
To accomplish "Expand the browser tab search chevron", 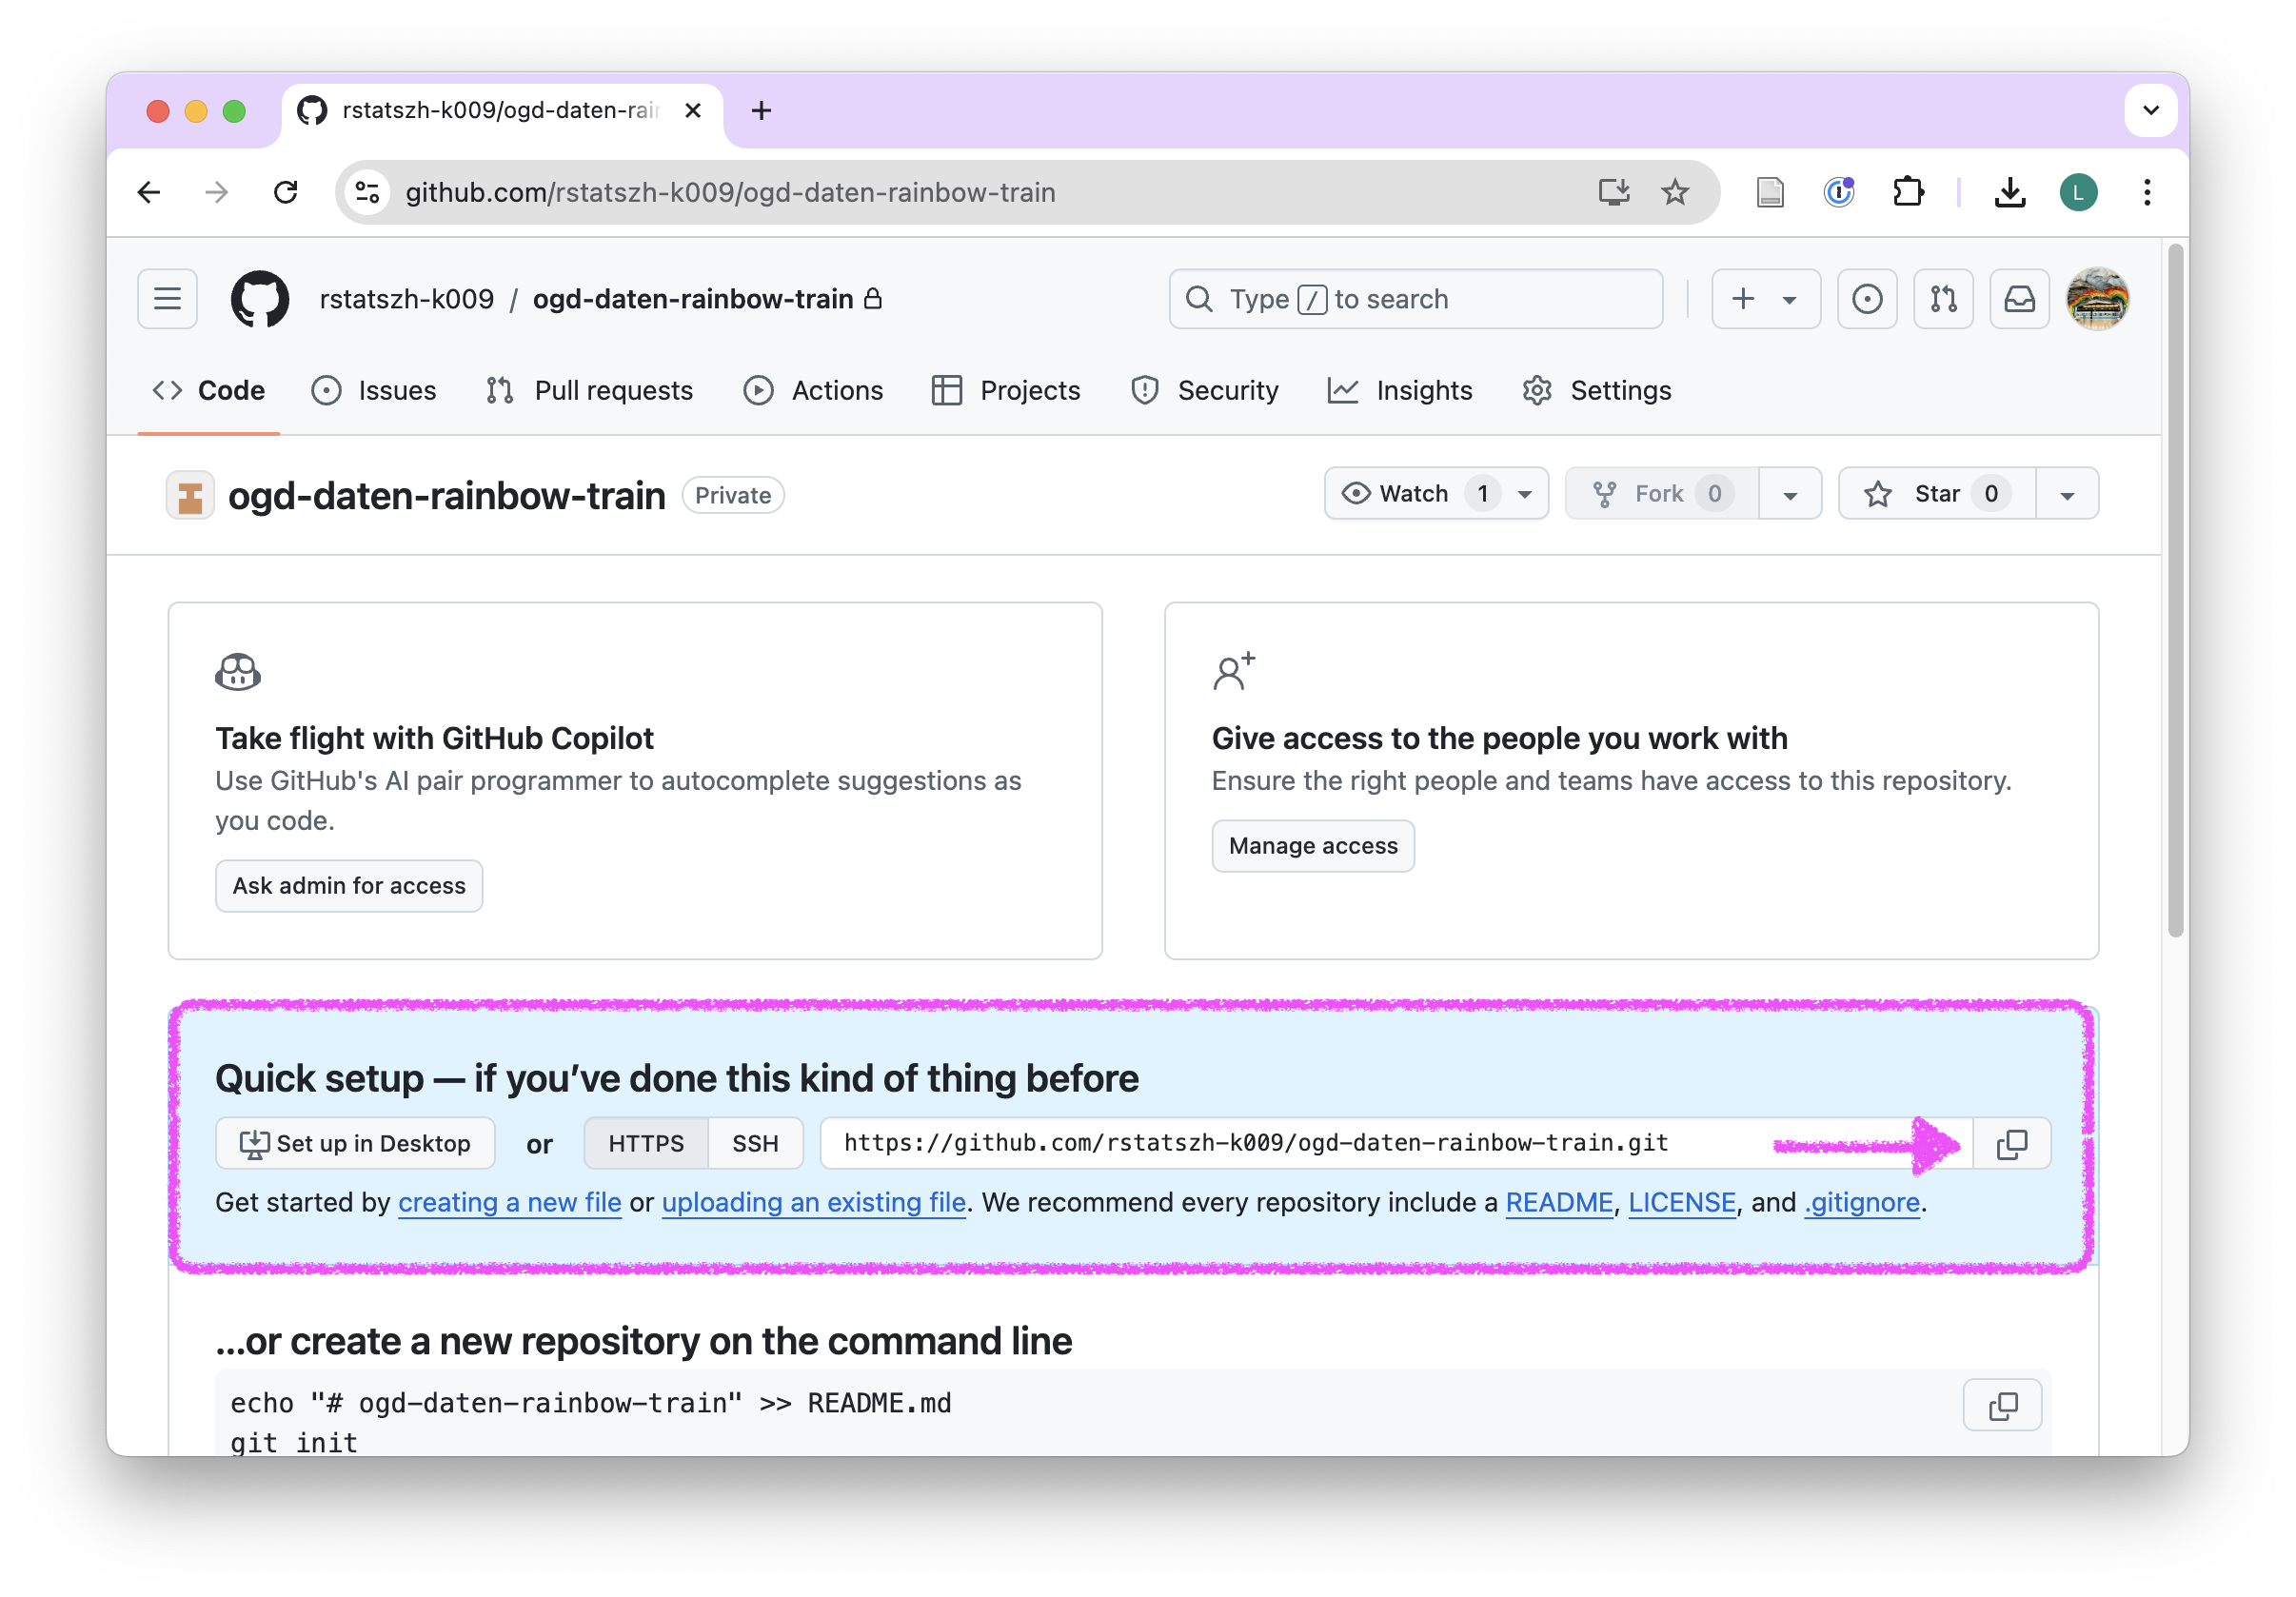I will (2150, 110).
